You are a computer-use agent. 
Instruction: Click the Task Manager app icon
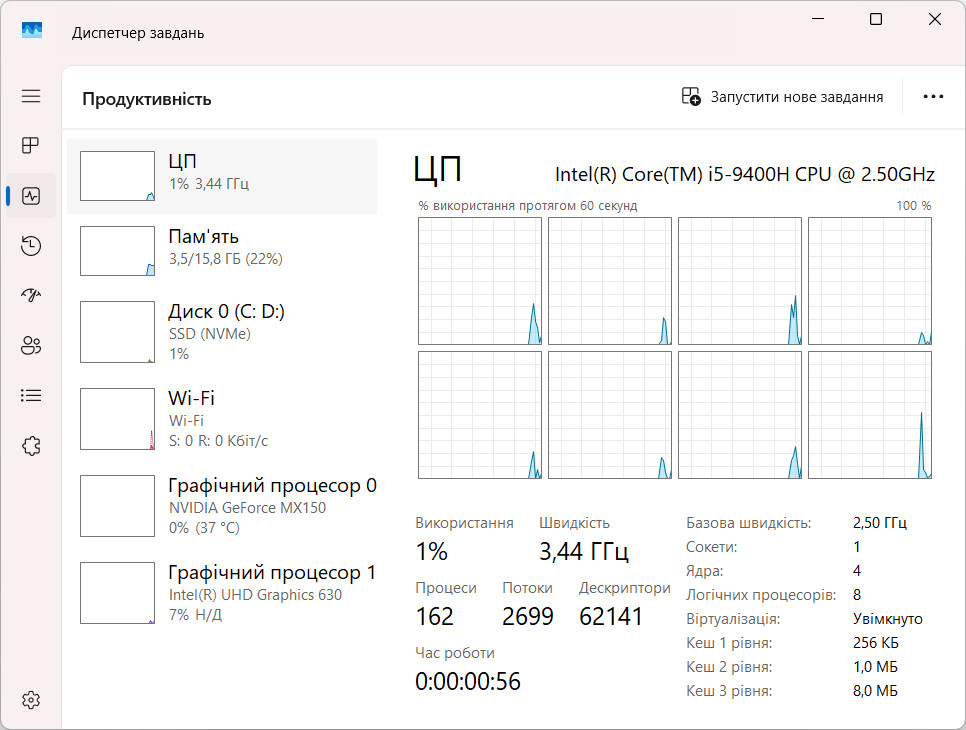(x=31, y=31)
